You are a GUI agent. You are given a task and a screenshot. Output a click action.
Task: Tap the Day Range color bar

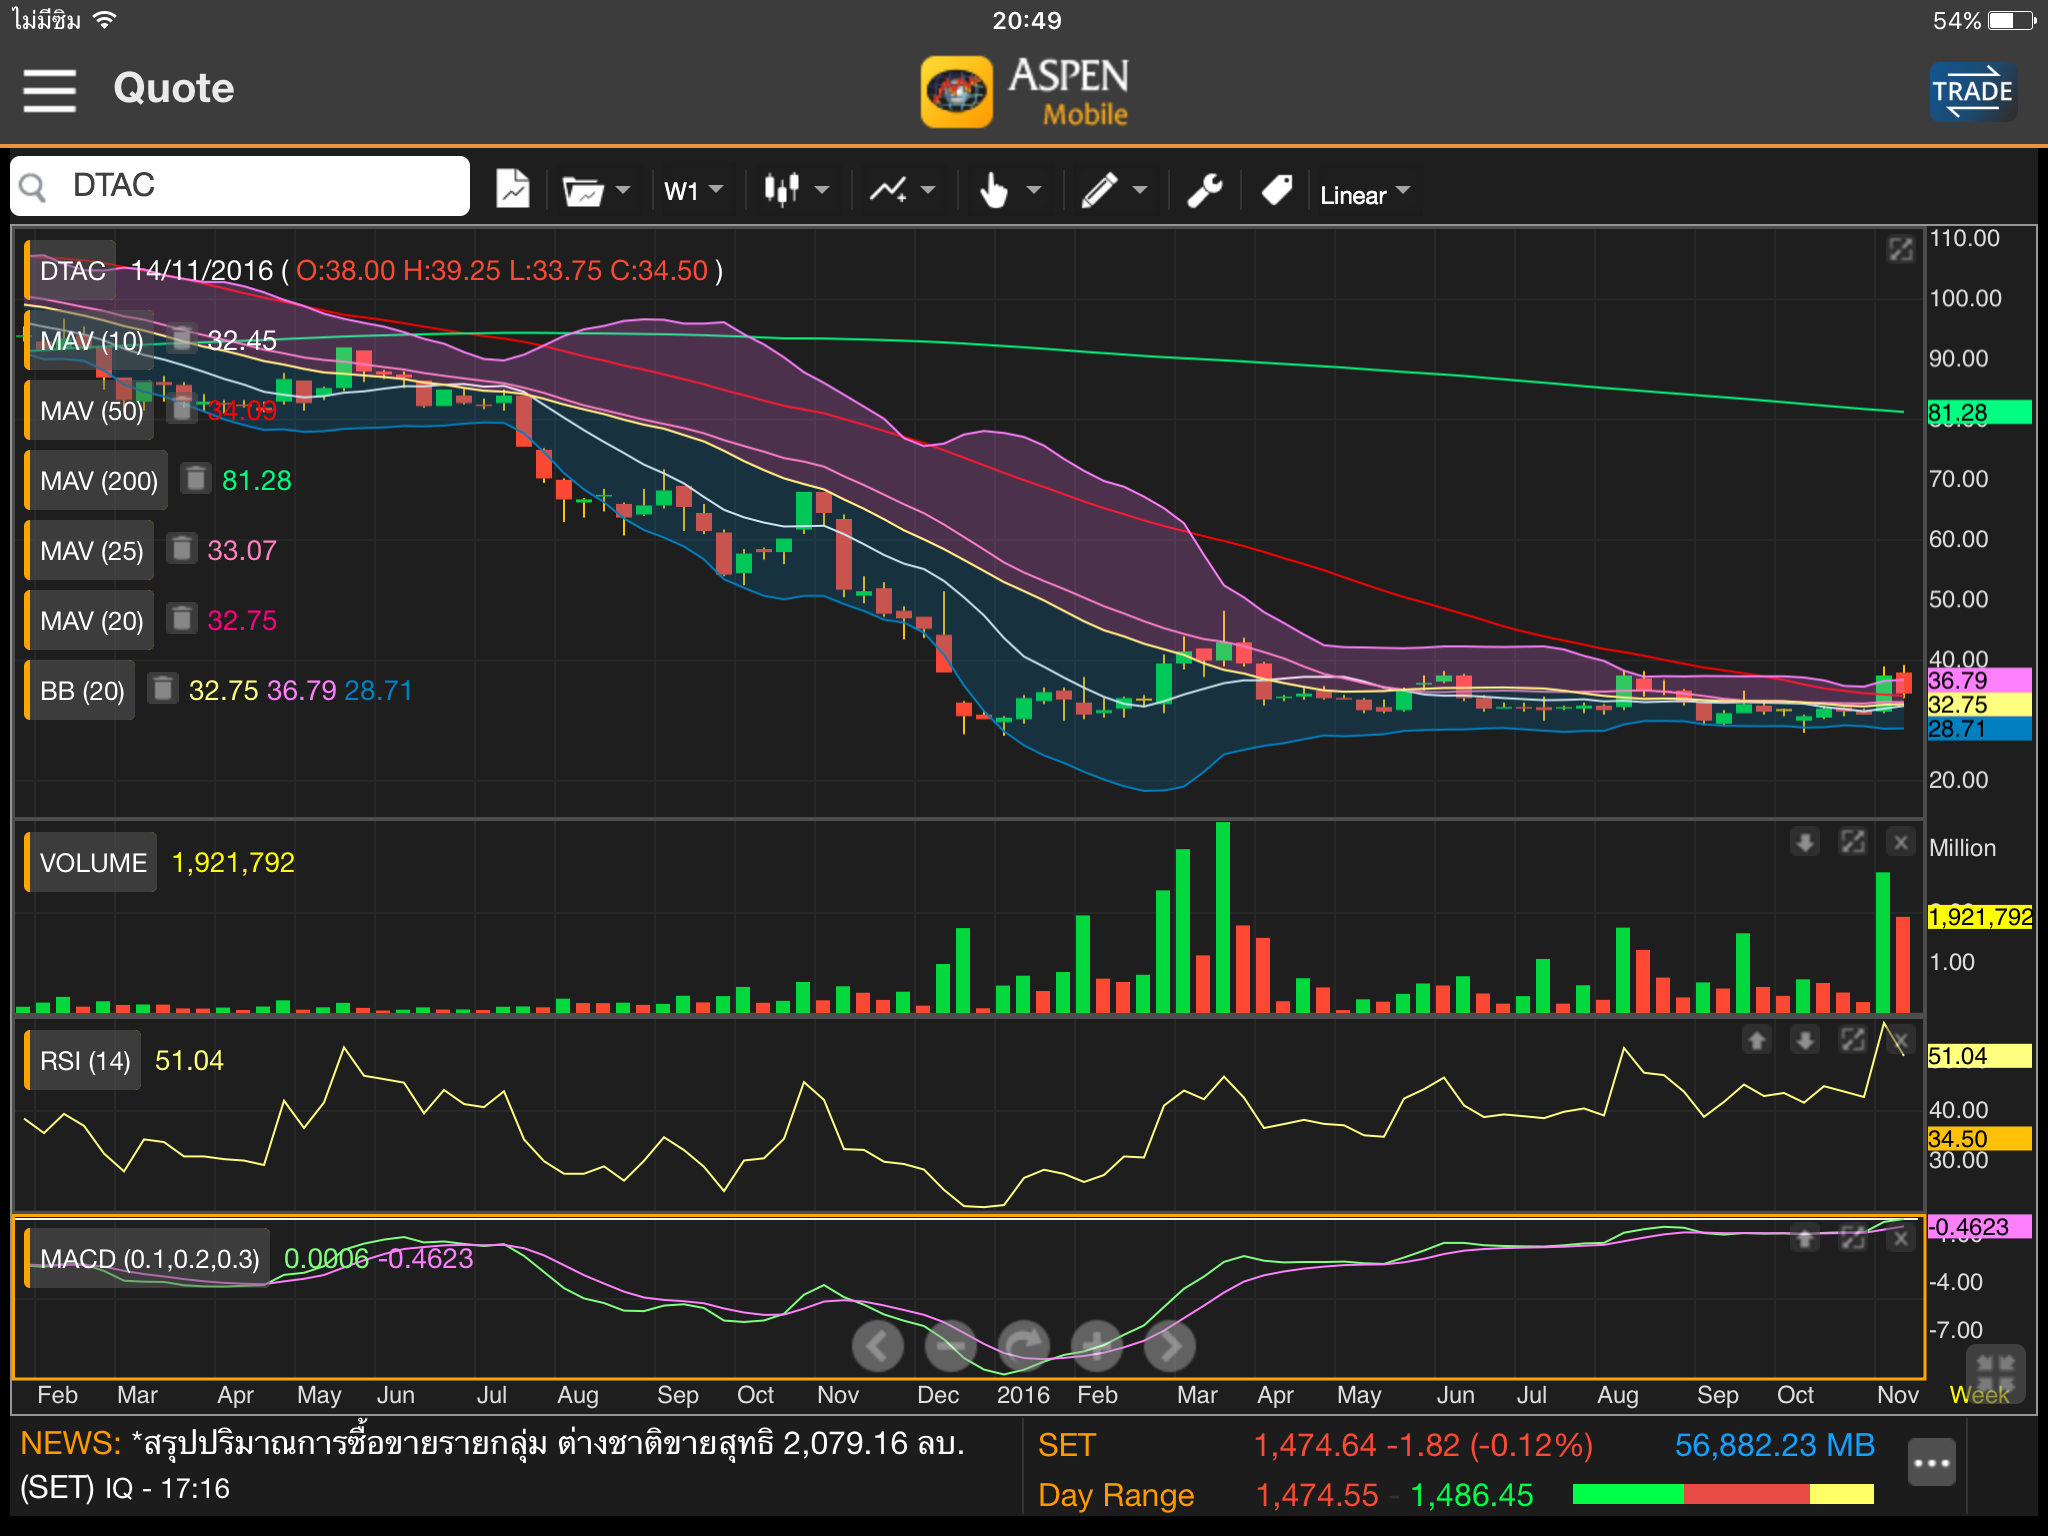click(x=1723, y=1494)
